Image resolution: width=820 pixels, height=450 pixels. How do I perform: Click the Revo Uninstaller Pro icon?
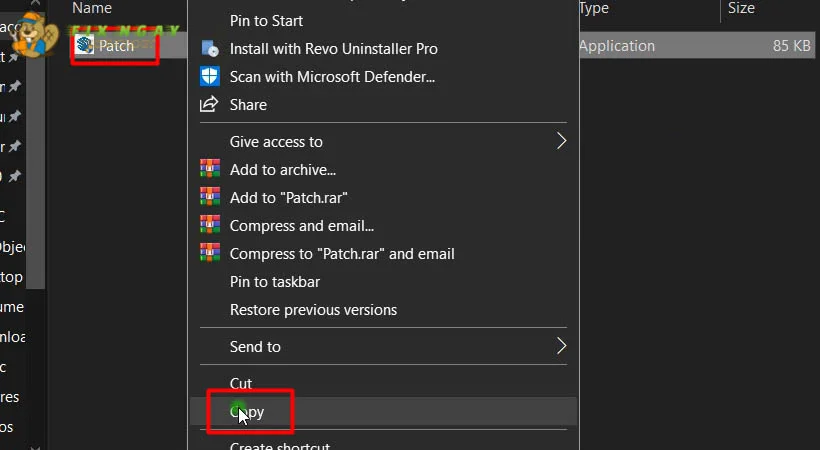tap(209, 48)
